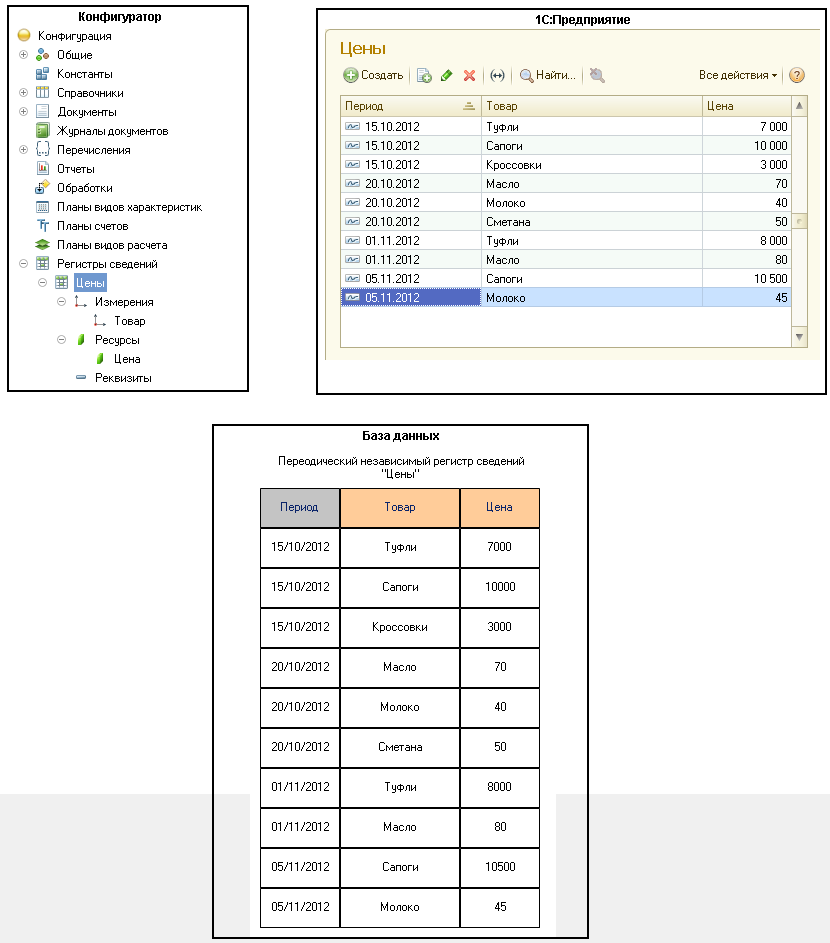Click price 10 500 in Сапоги row
Screen dimensions: 830x943
pos(746,278)
